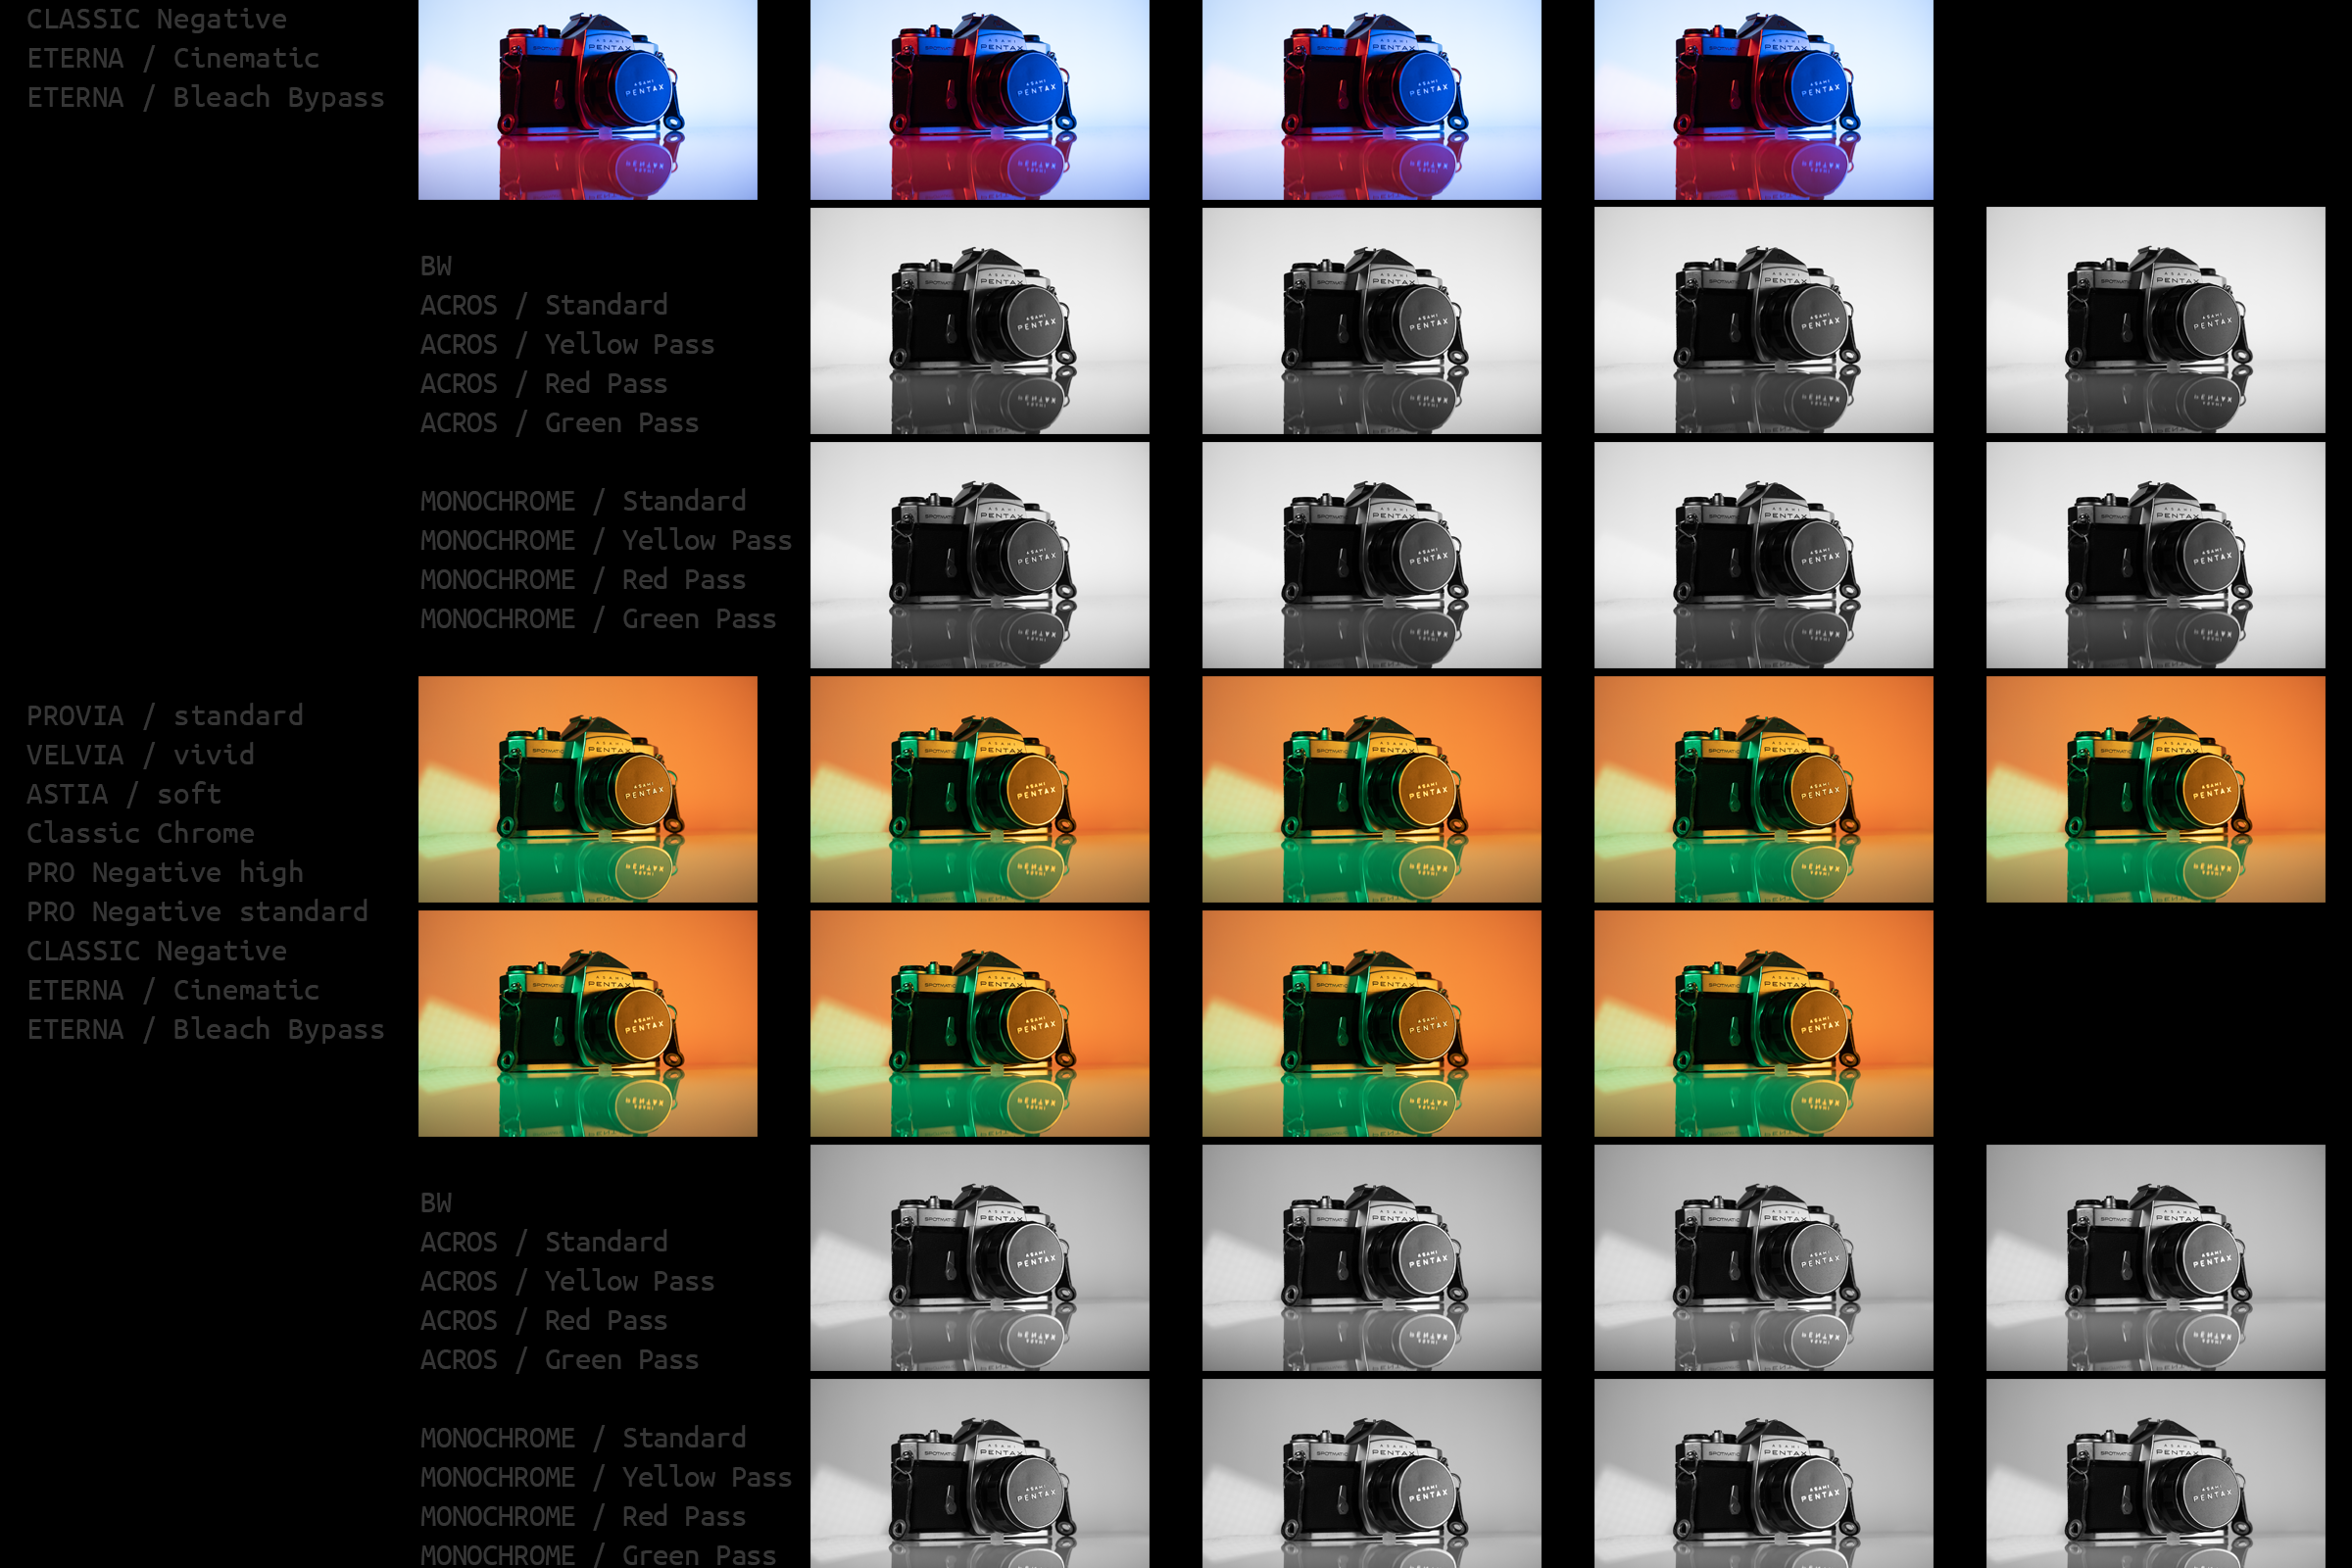Click the 'PRO Negative high' label

[x=165, y=873]
